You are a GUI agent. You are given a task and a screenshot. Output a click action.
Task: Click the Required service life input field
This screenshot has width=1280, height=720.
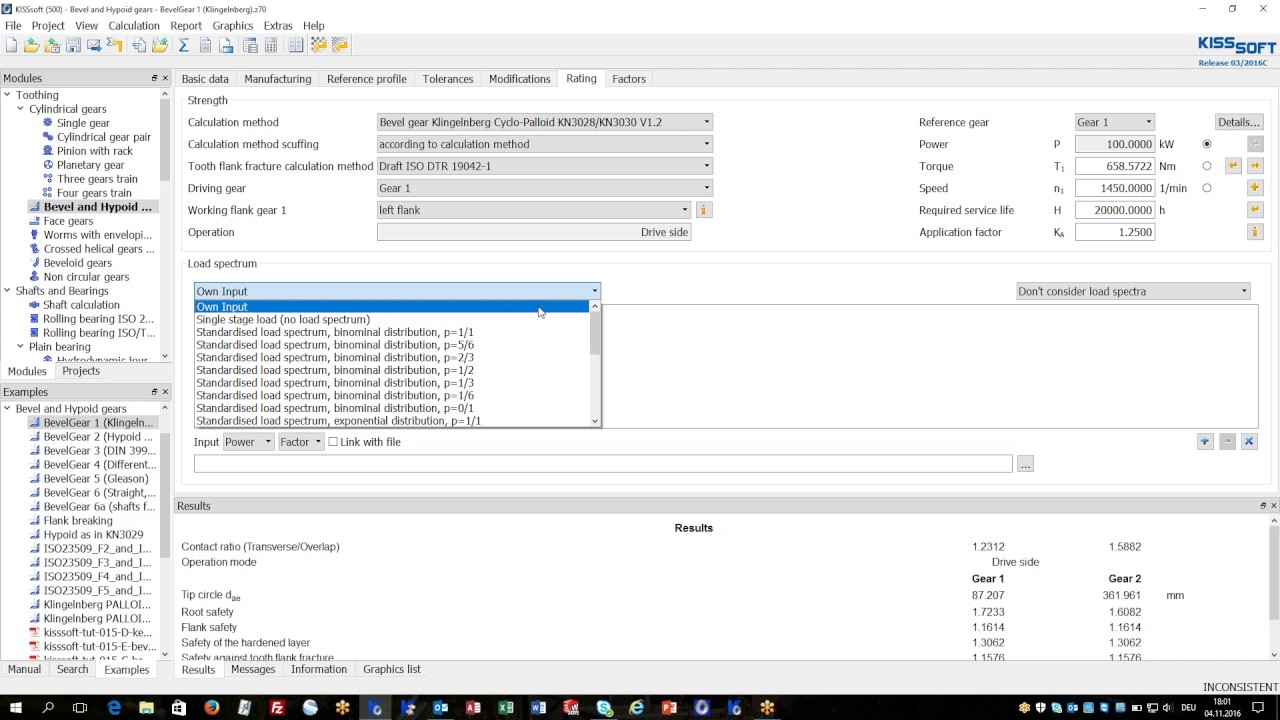(1115, 210)
